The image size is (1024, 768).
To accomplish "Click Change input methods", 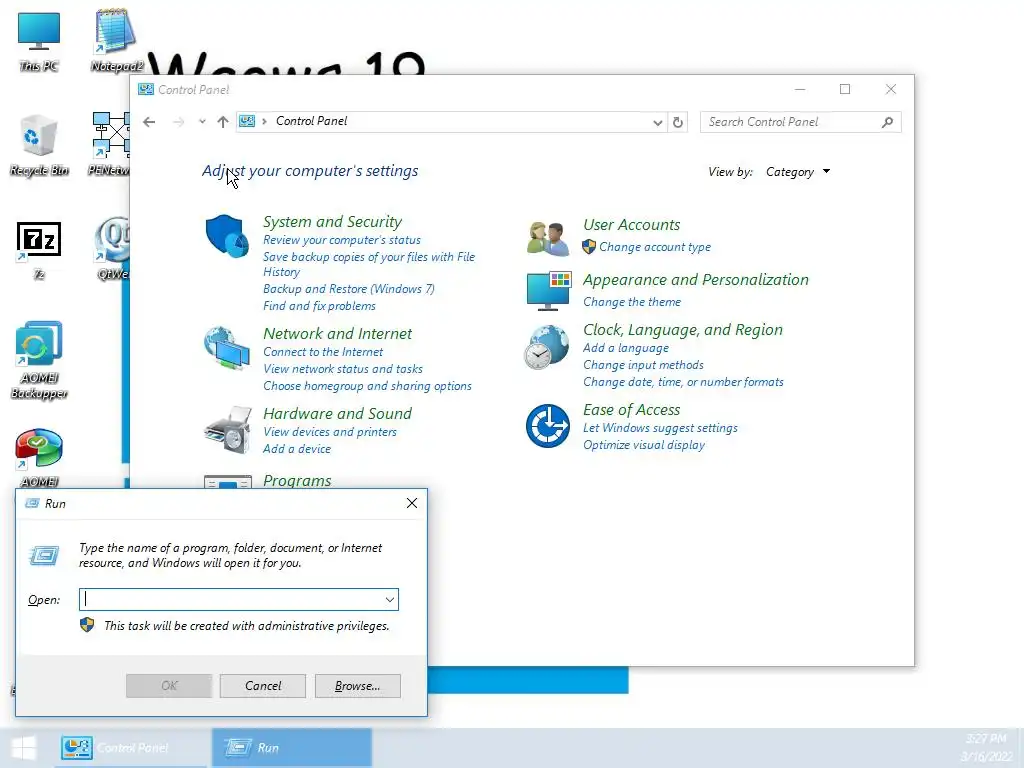I will tap(643, 365).
